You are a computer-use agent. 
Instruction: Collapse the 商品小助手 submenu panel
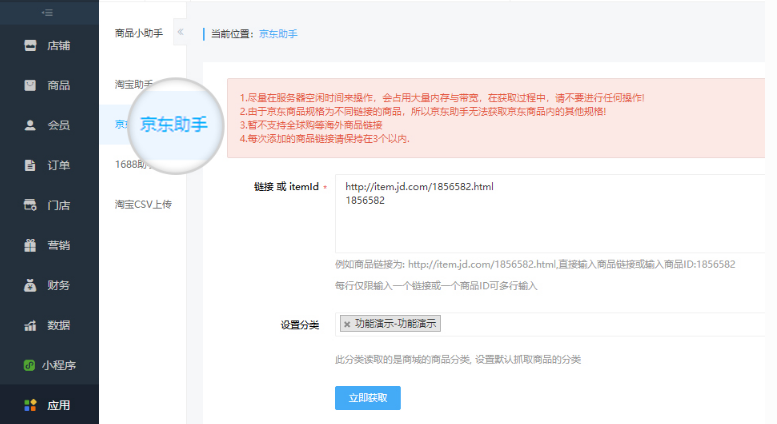click(x=180, y=32)
